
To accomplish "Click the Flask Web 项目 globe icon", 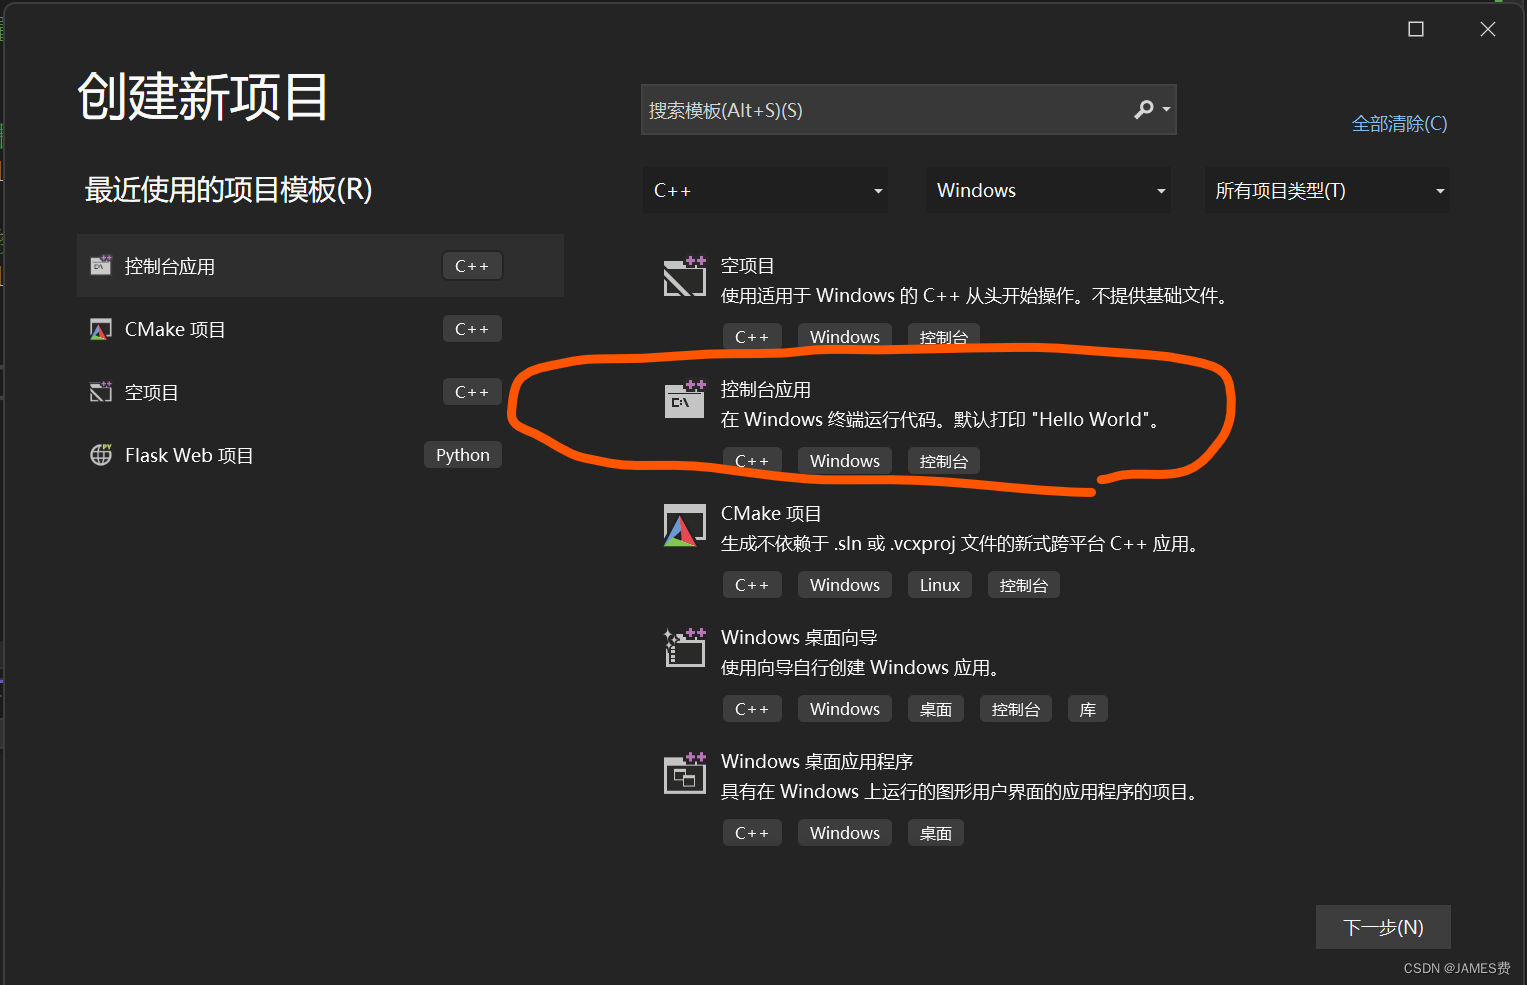I will click(100, 455).
